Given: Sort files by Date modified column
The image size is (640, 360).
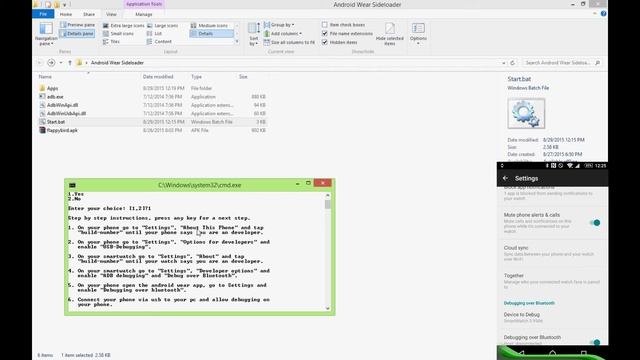Looking at the screenshot, I should click(x=158, y=77).
